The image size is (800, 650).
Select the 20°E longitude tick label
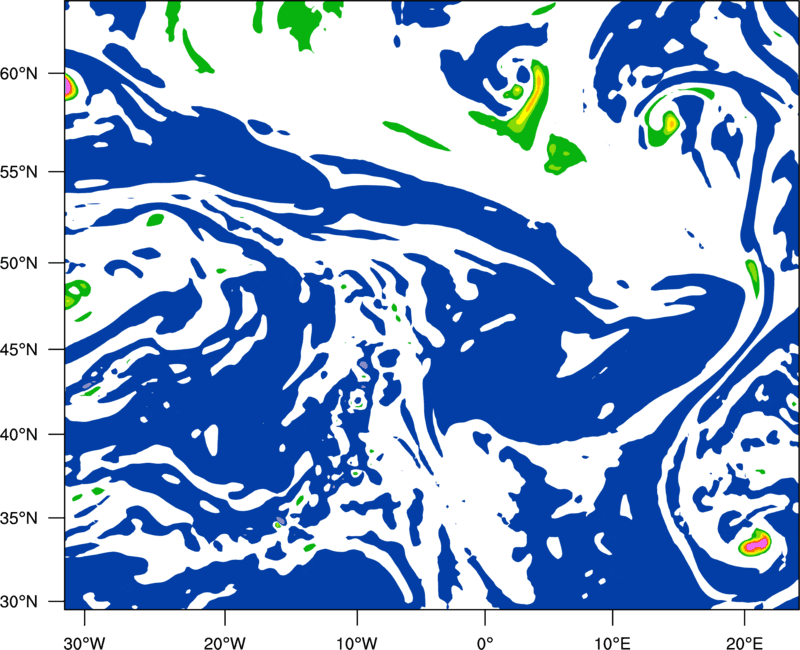coord(744,643)
